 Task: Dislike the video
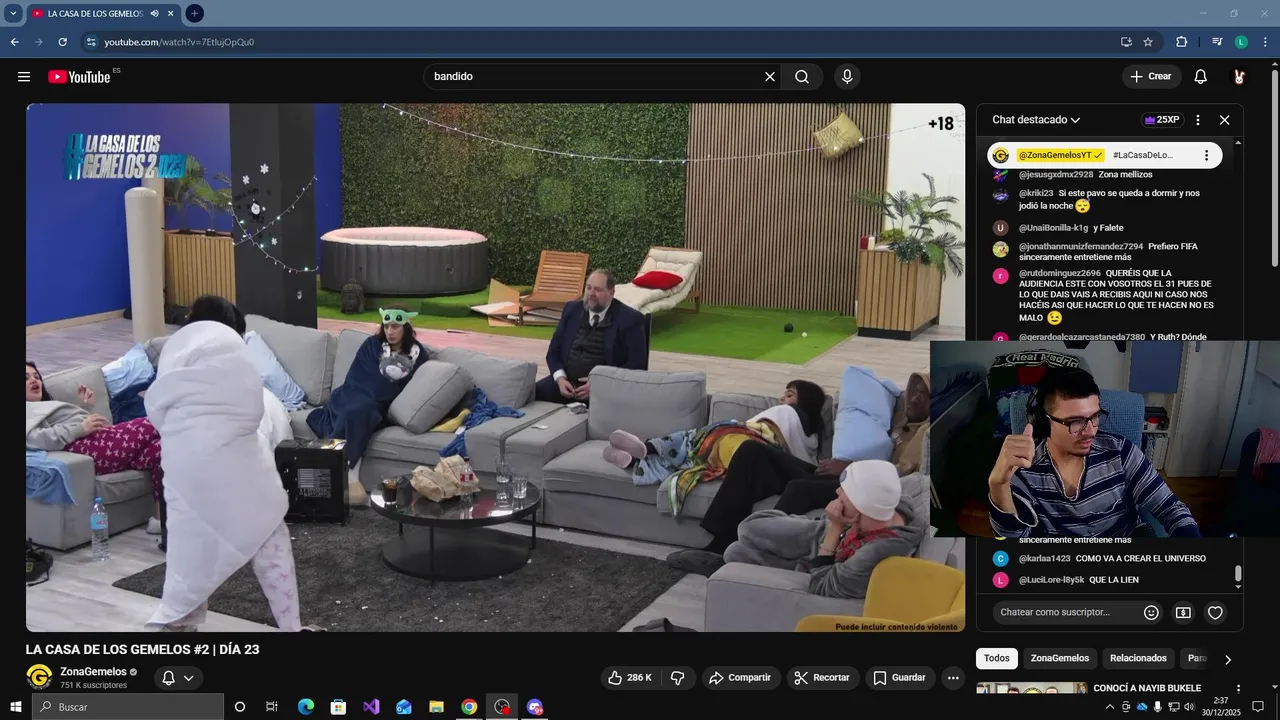(677, 678)
